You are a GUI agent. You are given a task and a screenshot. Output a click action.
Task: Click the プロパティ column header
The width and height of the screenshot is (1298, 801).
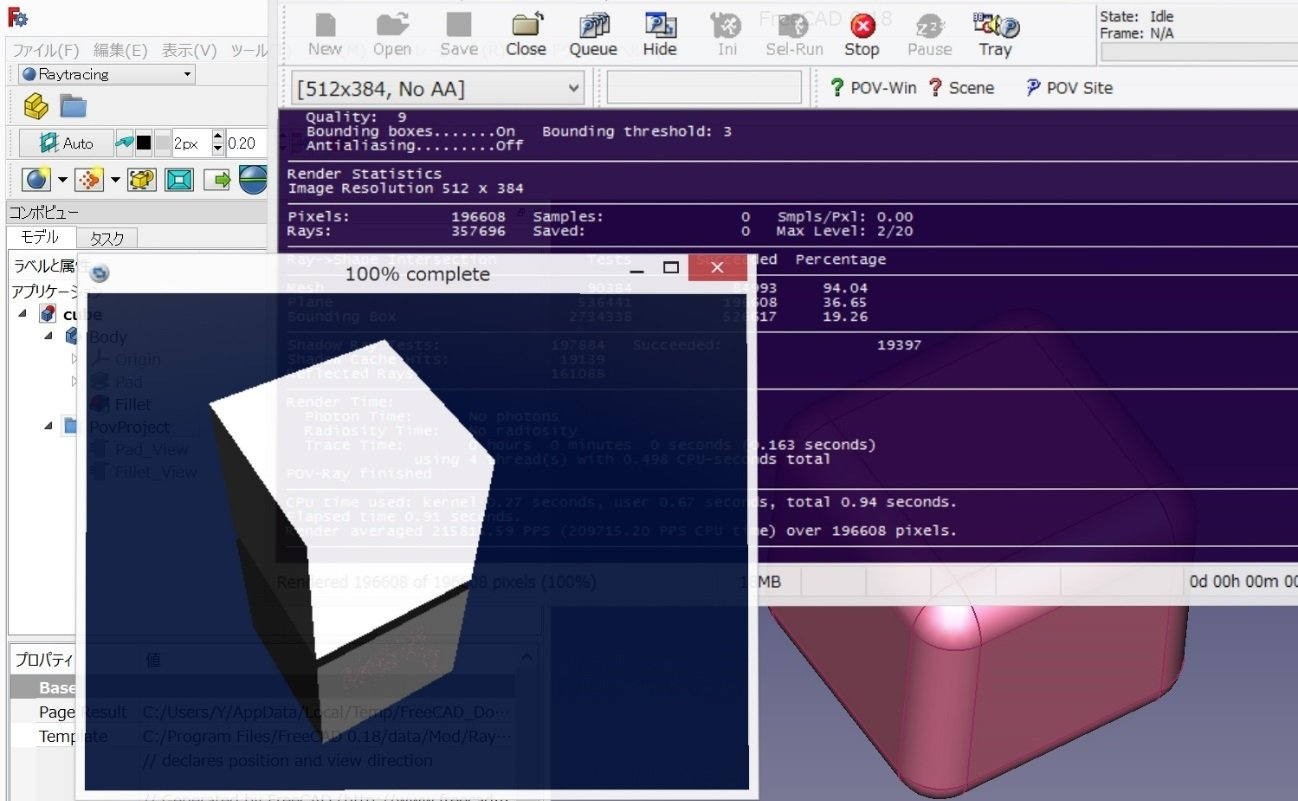(x=43, y=660)
